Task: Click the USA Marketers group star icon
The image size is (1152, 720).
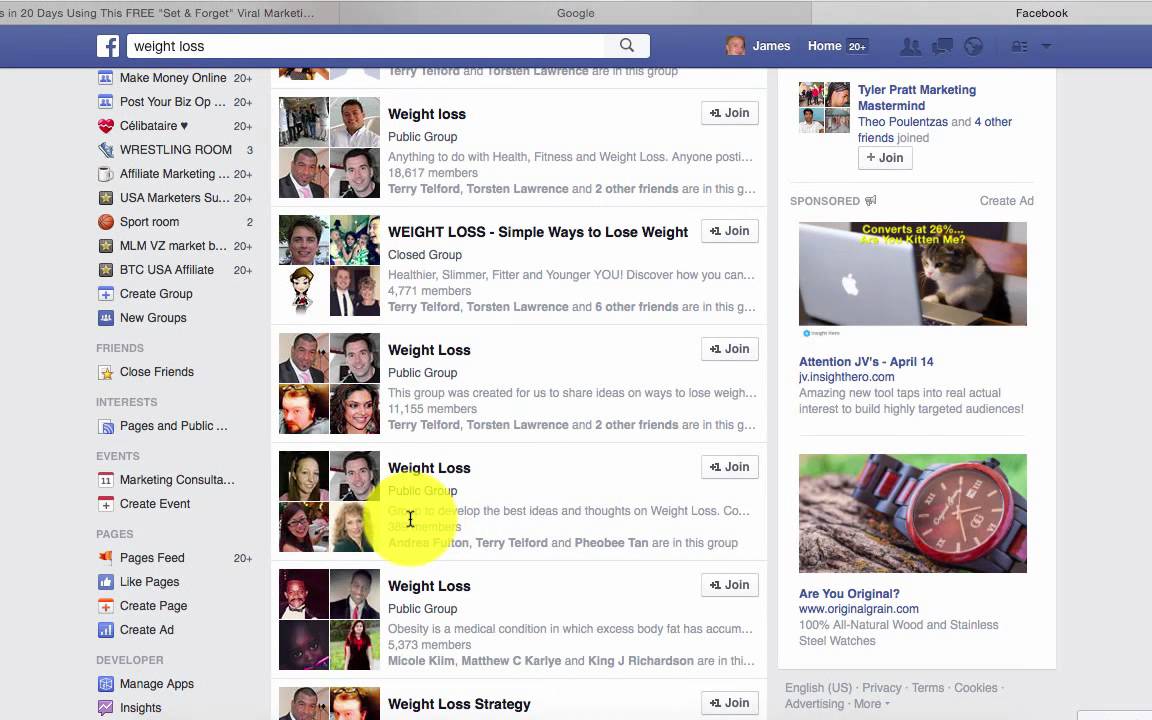Action: pos(106,198)
